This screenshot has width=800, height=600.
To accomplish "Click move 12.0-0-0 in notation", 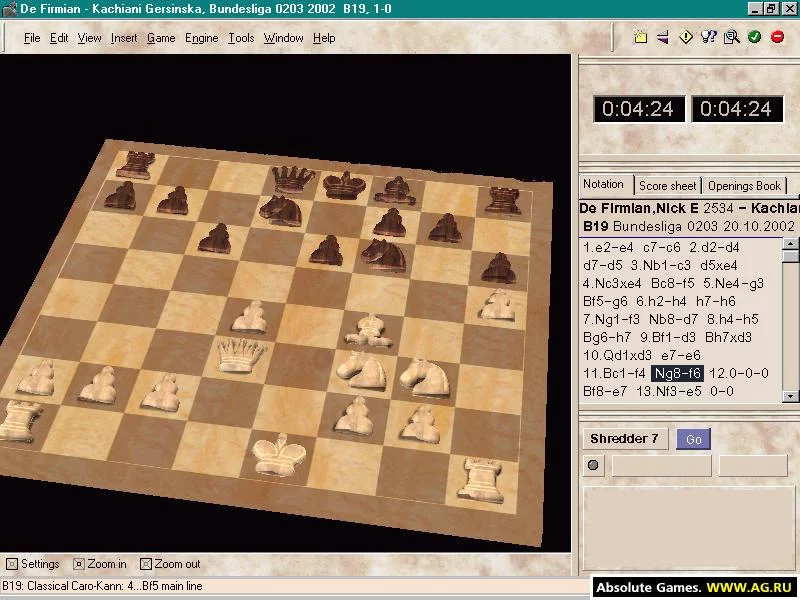I will coord(739,373).
